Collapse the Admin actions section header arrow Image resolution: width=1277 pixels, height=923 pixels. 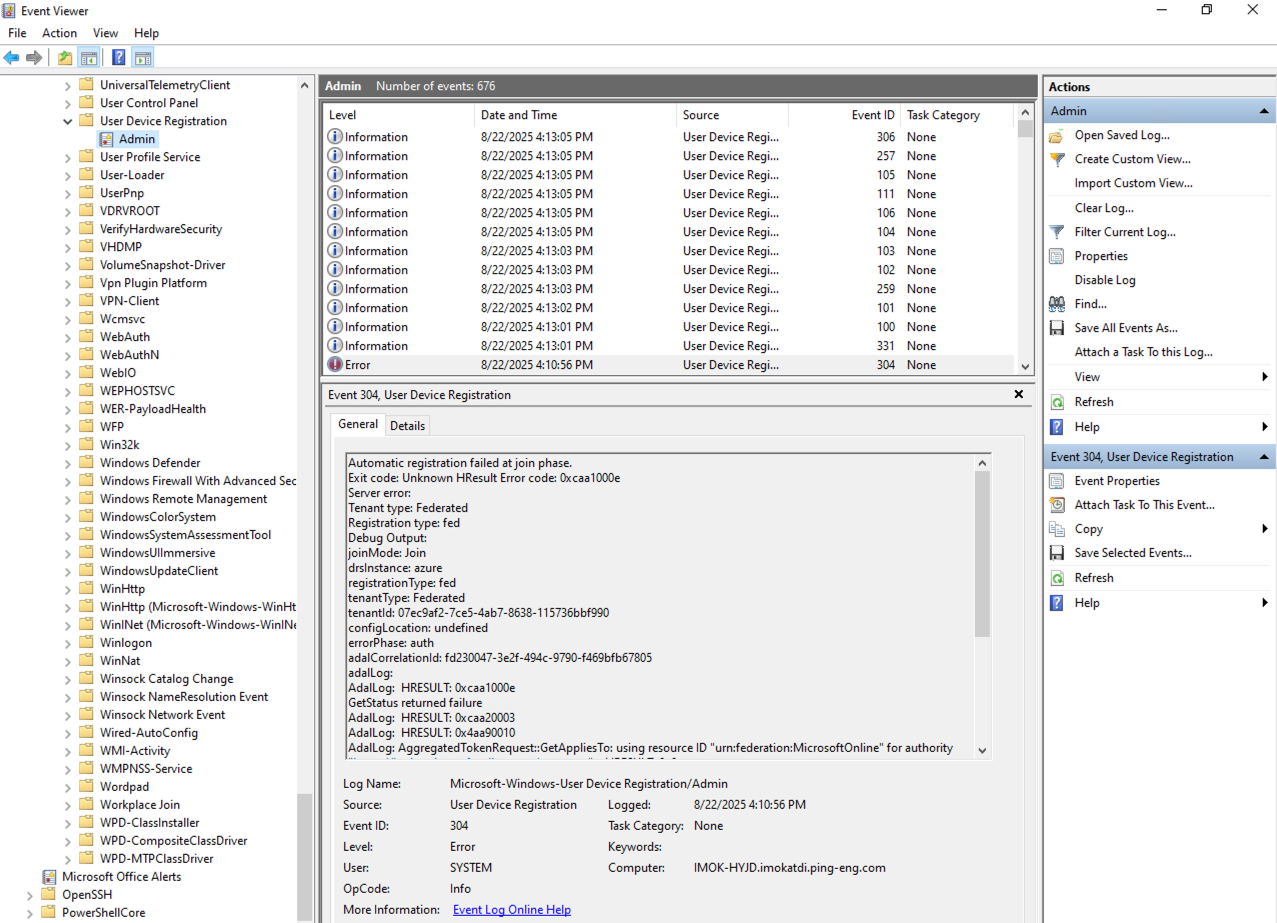tap(1262, 111)
